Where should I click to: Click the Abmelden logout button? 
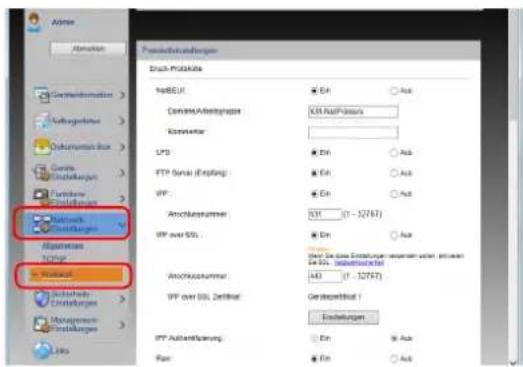tap(88, 49)
